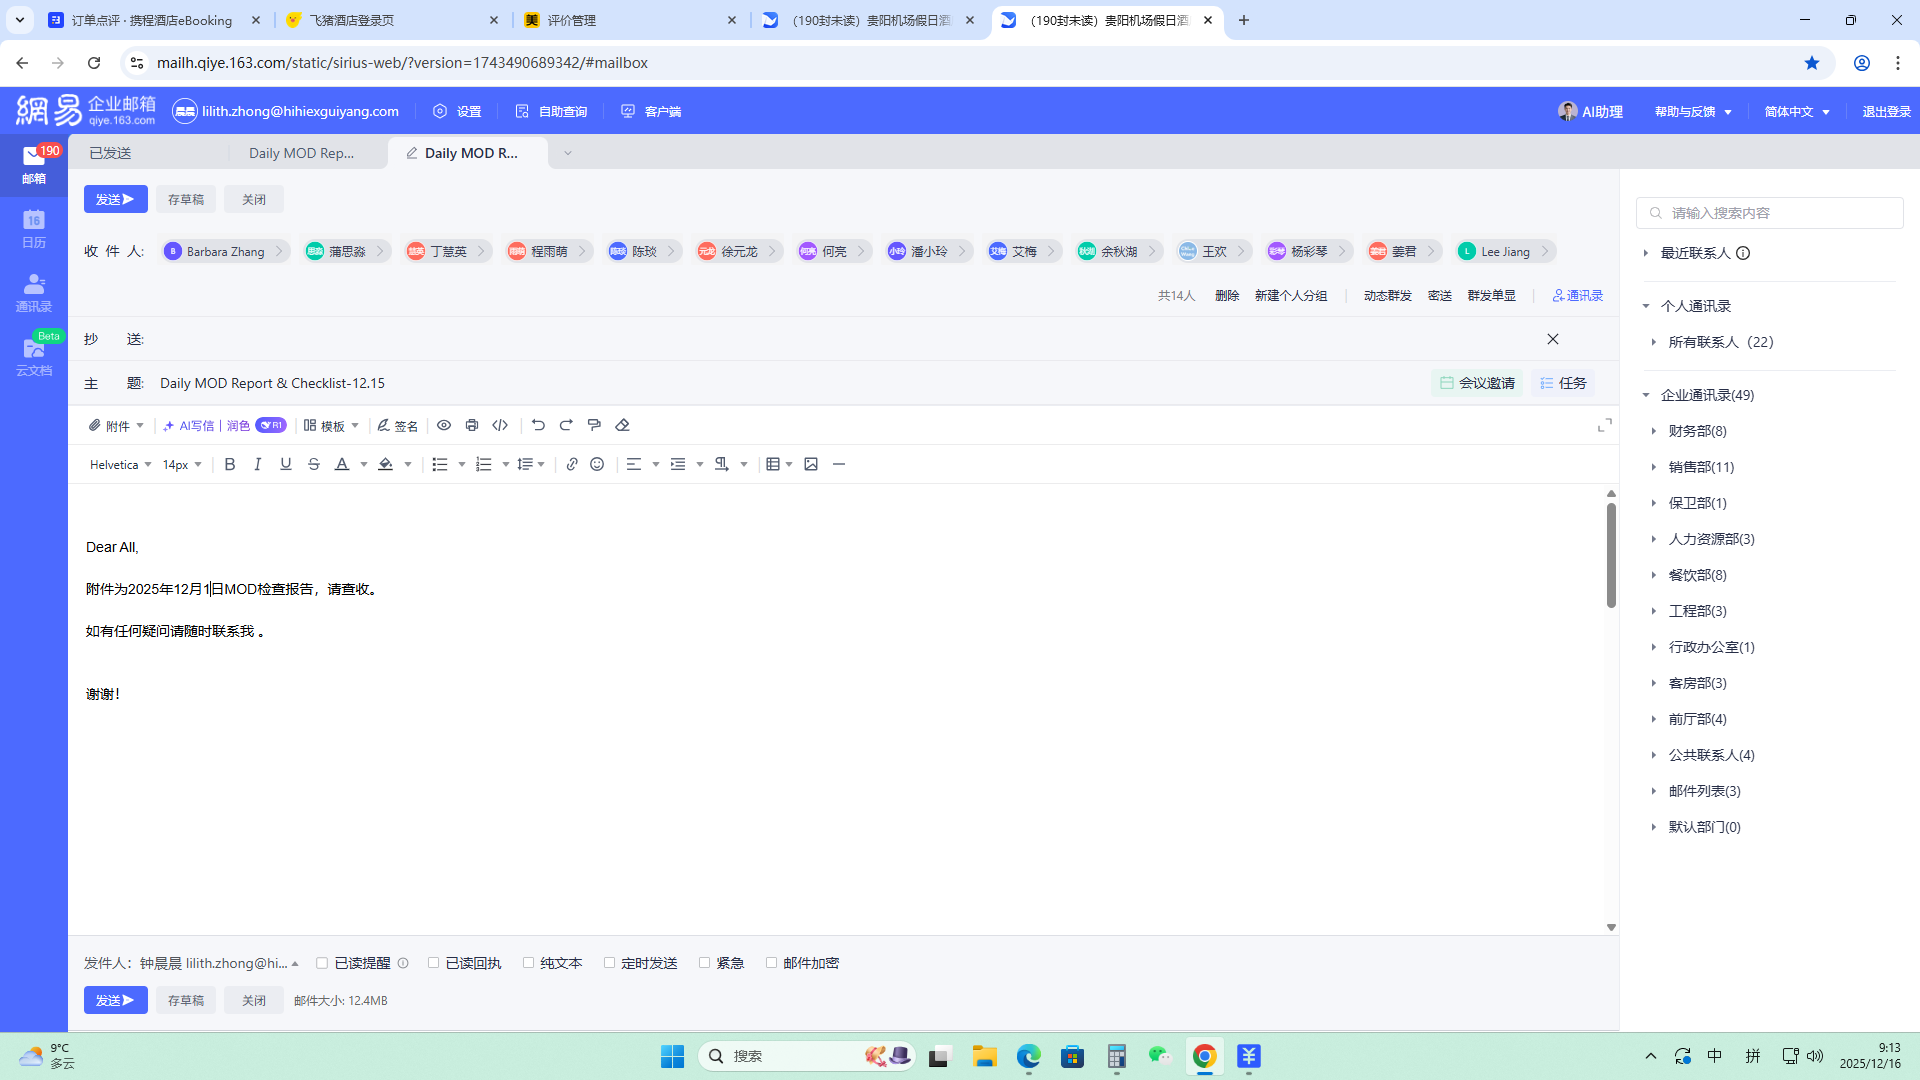This screenshot has height=1080, width=1920.
Task: Open the Calendar in left sidebar
Action: coord(33,229)
